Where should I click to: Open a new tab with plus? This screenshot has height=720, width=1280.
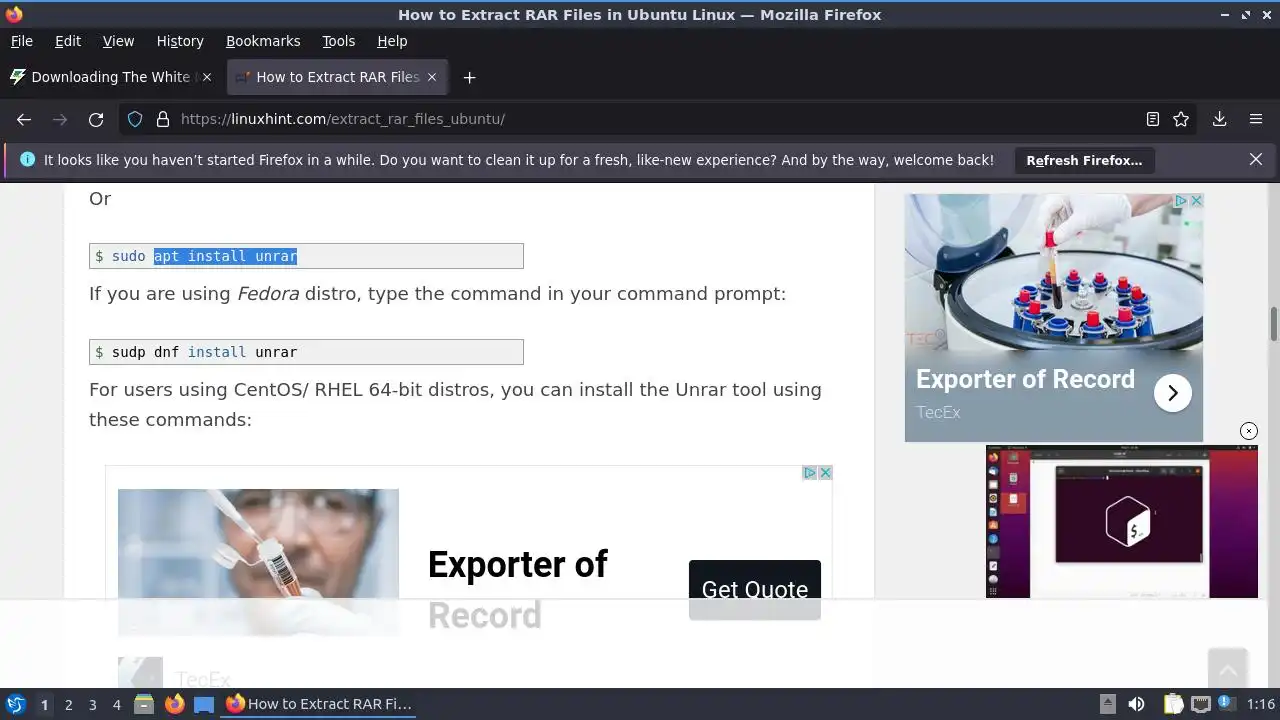point(469,77)
